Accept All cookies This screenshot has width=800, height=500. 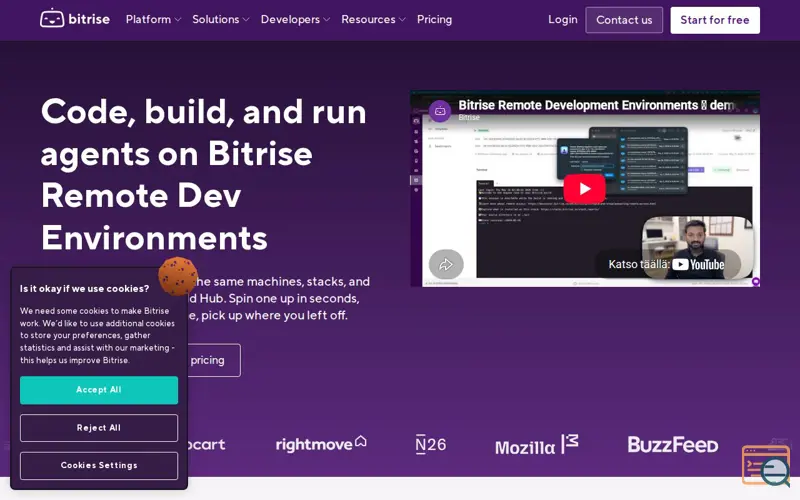tap(99, 390)
